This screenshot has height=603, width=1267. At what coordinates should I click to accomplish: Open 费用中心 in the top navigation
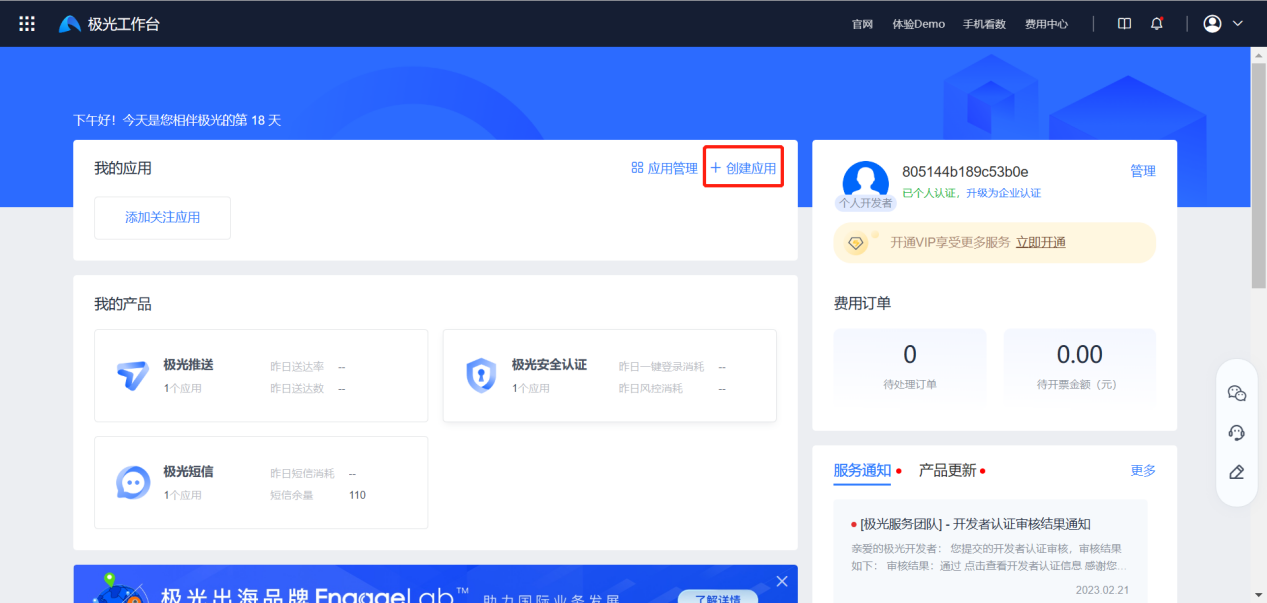1046,24
